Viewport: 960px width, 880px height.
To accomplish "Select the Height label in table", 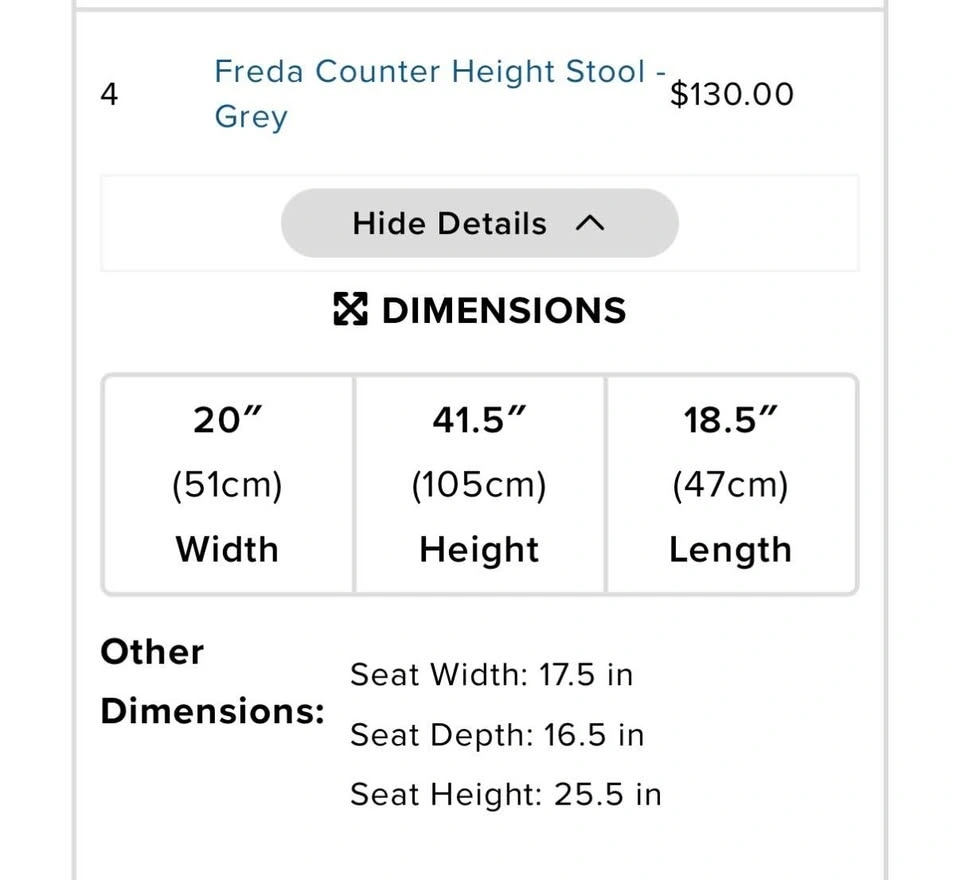I will [479, 549].
